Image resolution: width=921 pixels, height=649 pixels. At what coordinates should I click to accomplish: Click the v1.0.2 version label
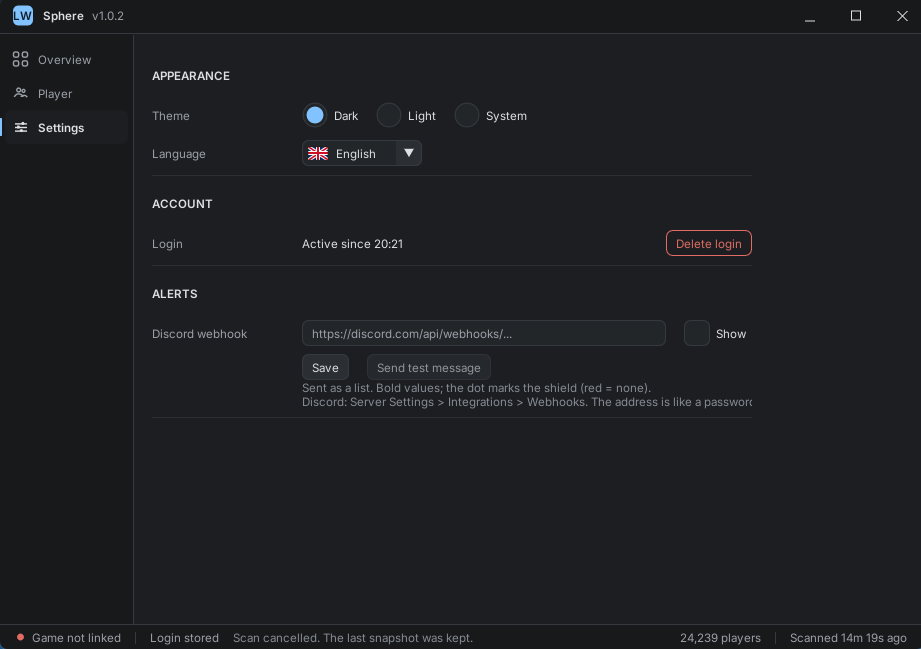pos(108,16)
